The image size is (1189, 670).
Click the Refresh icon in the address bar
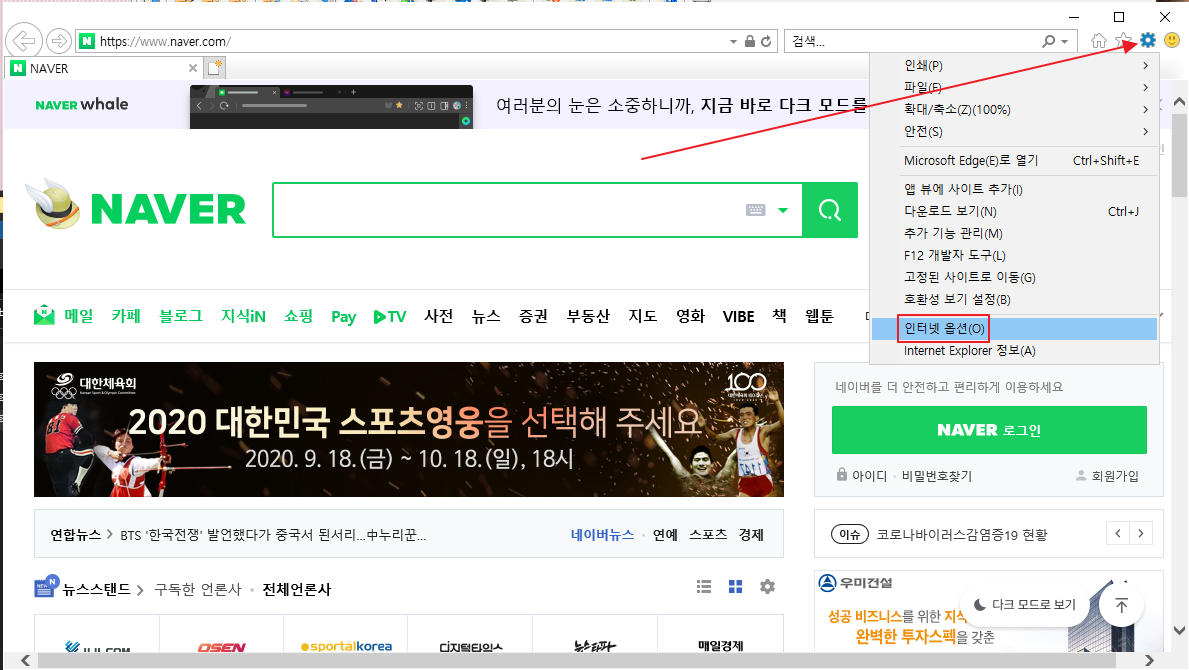(766, 41)
